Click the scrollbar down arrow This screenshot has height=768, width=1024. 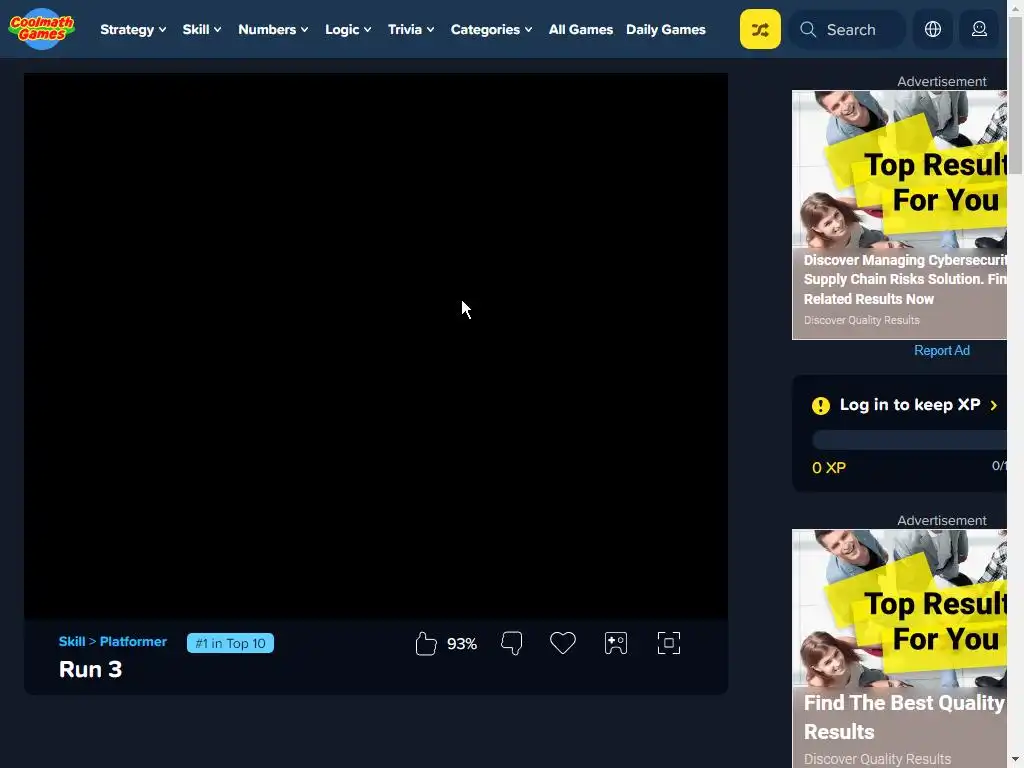[1016, 760]
